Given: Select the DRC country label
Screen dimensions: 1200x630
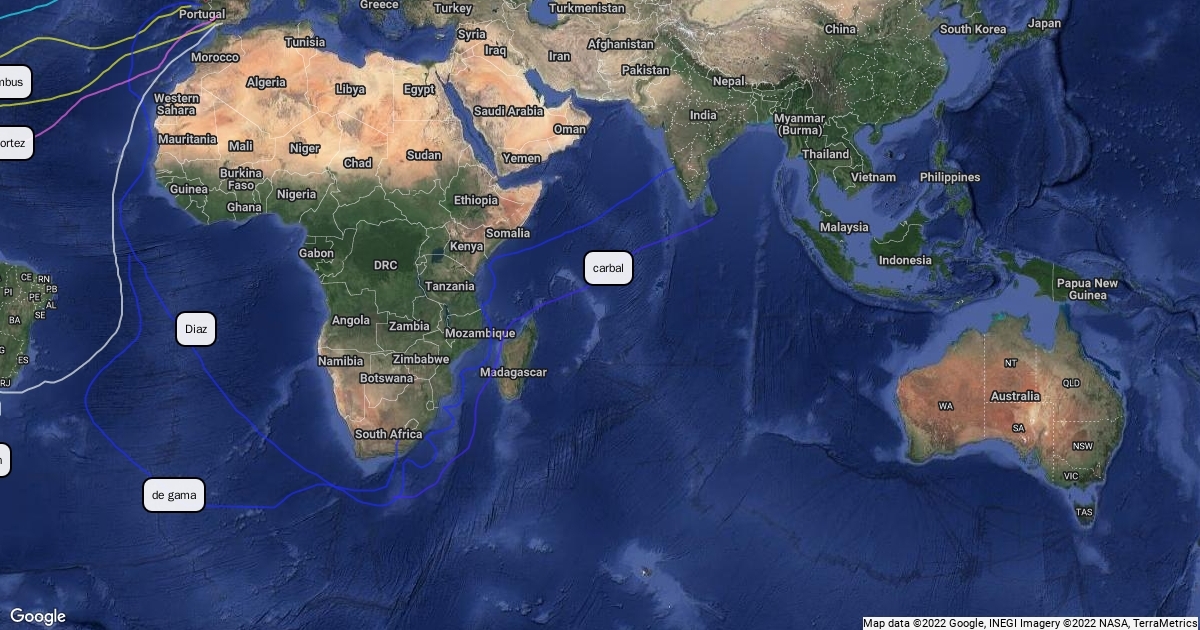Looking at the screenshot, I should tap(385, 265).
